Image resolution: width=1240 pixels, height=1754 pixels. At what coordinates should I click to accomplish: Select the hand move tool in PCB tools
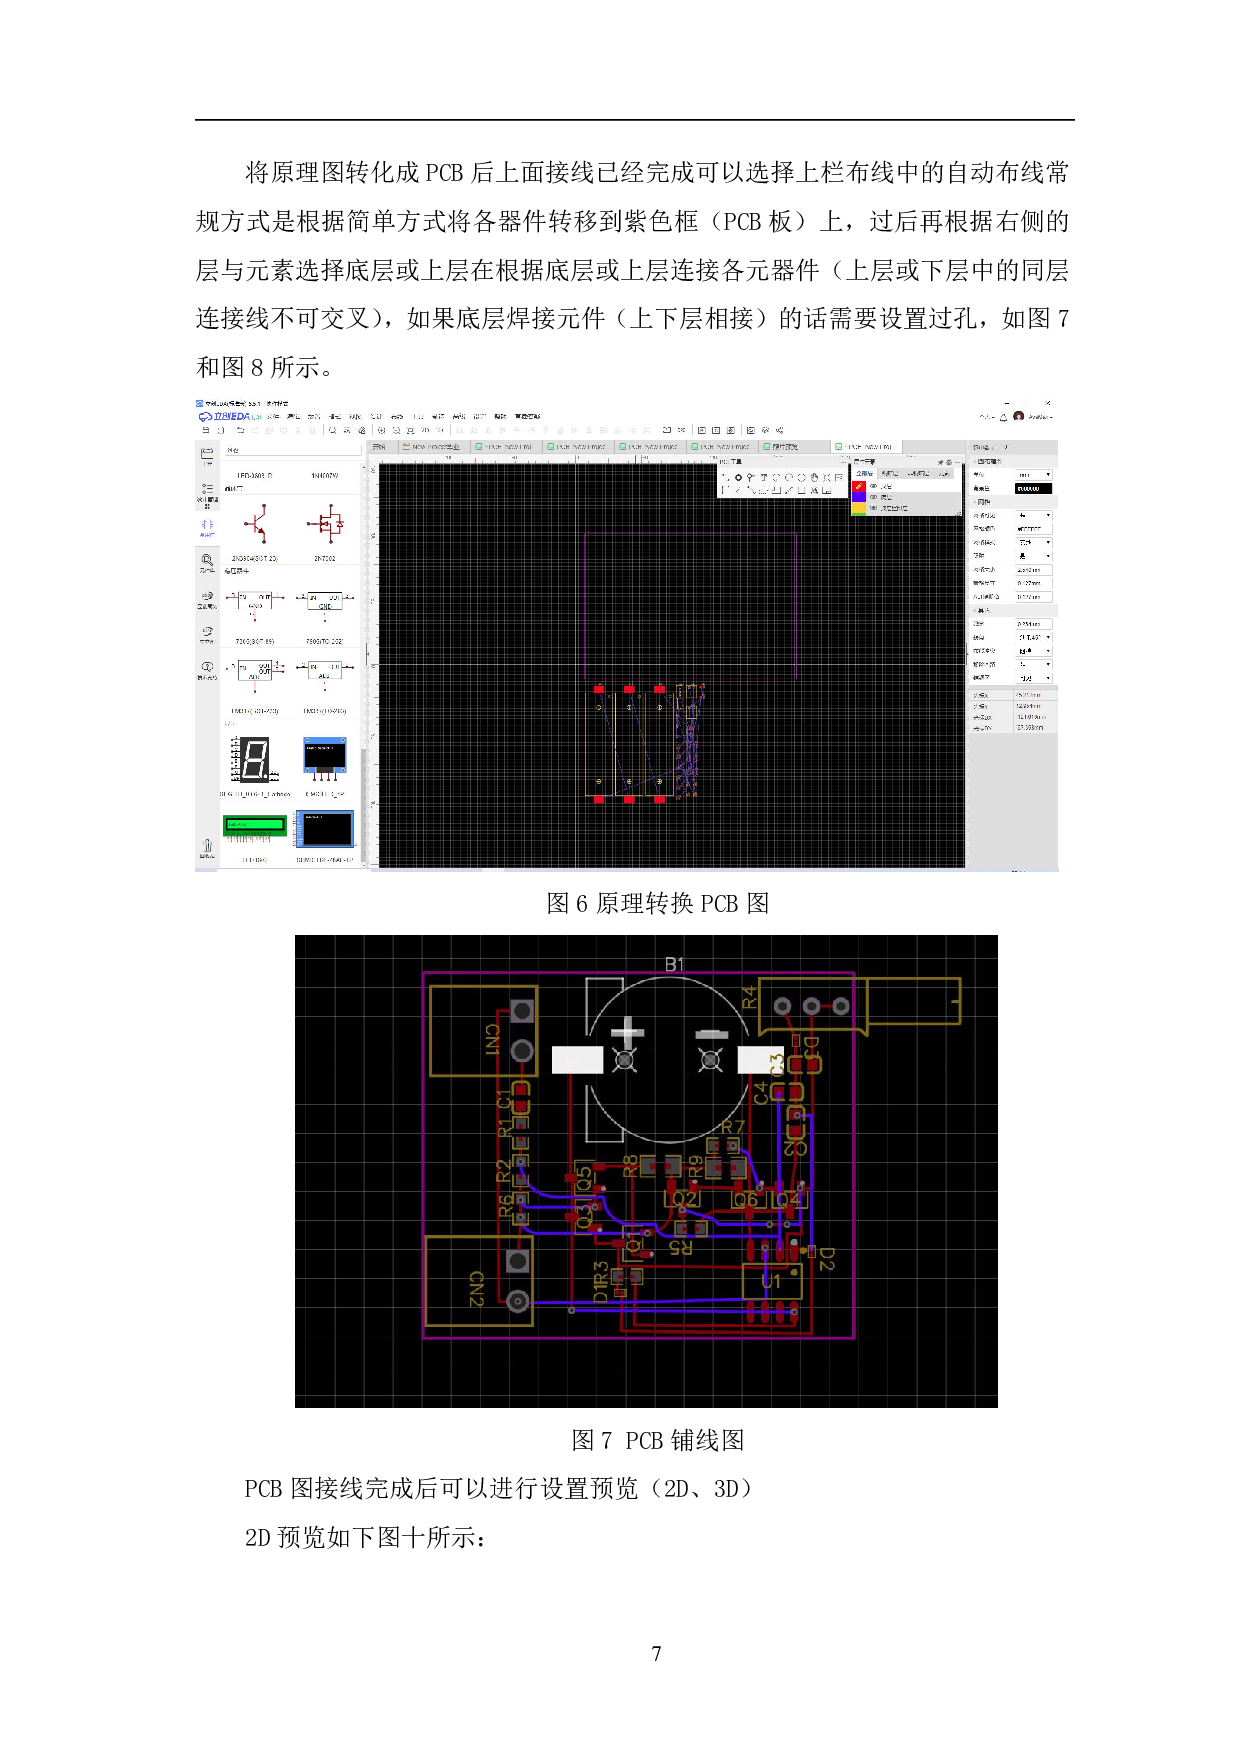814,477
